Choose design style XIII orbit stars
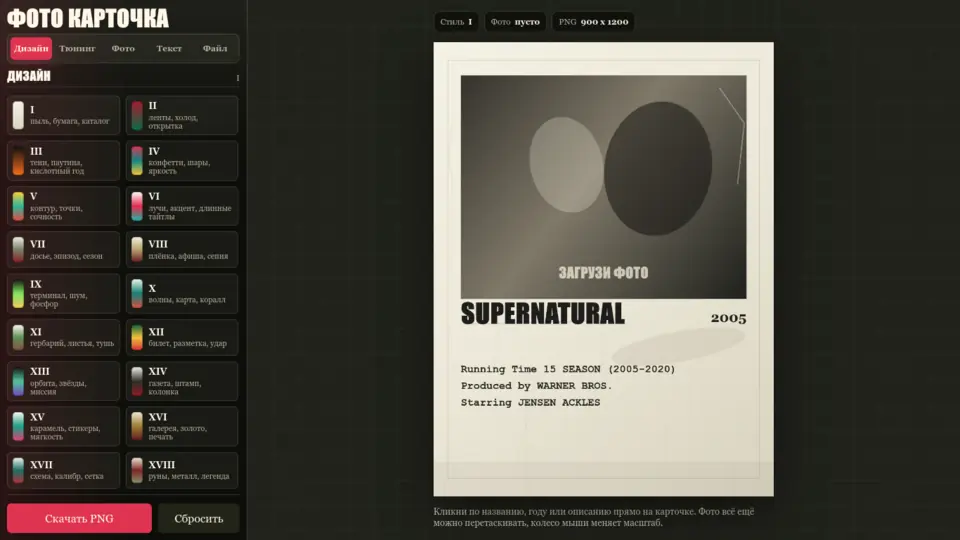Screen dimensions: 960x540 tap(63, 381)
